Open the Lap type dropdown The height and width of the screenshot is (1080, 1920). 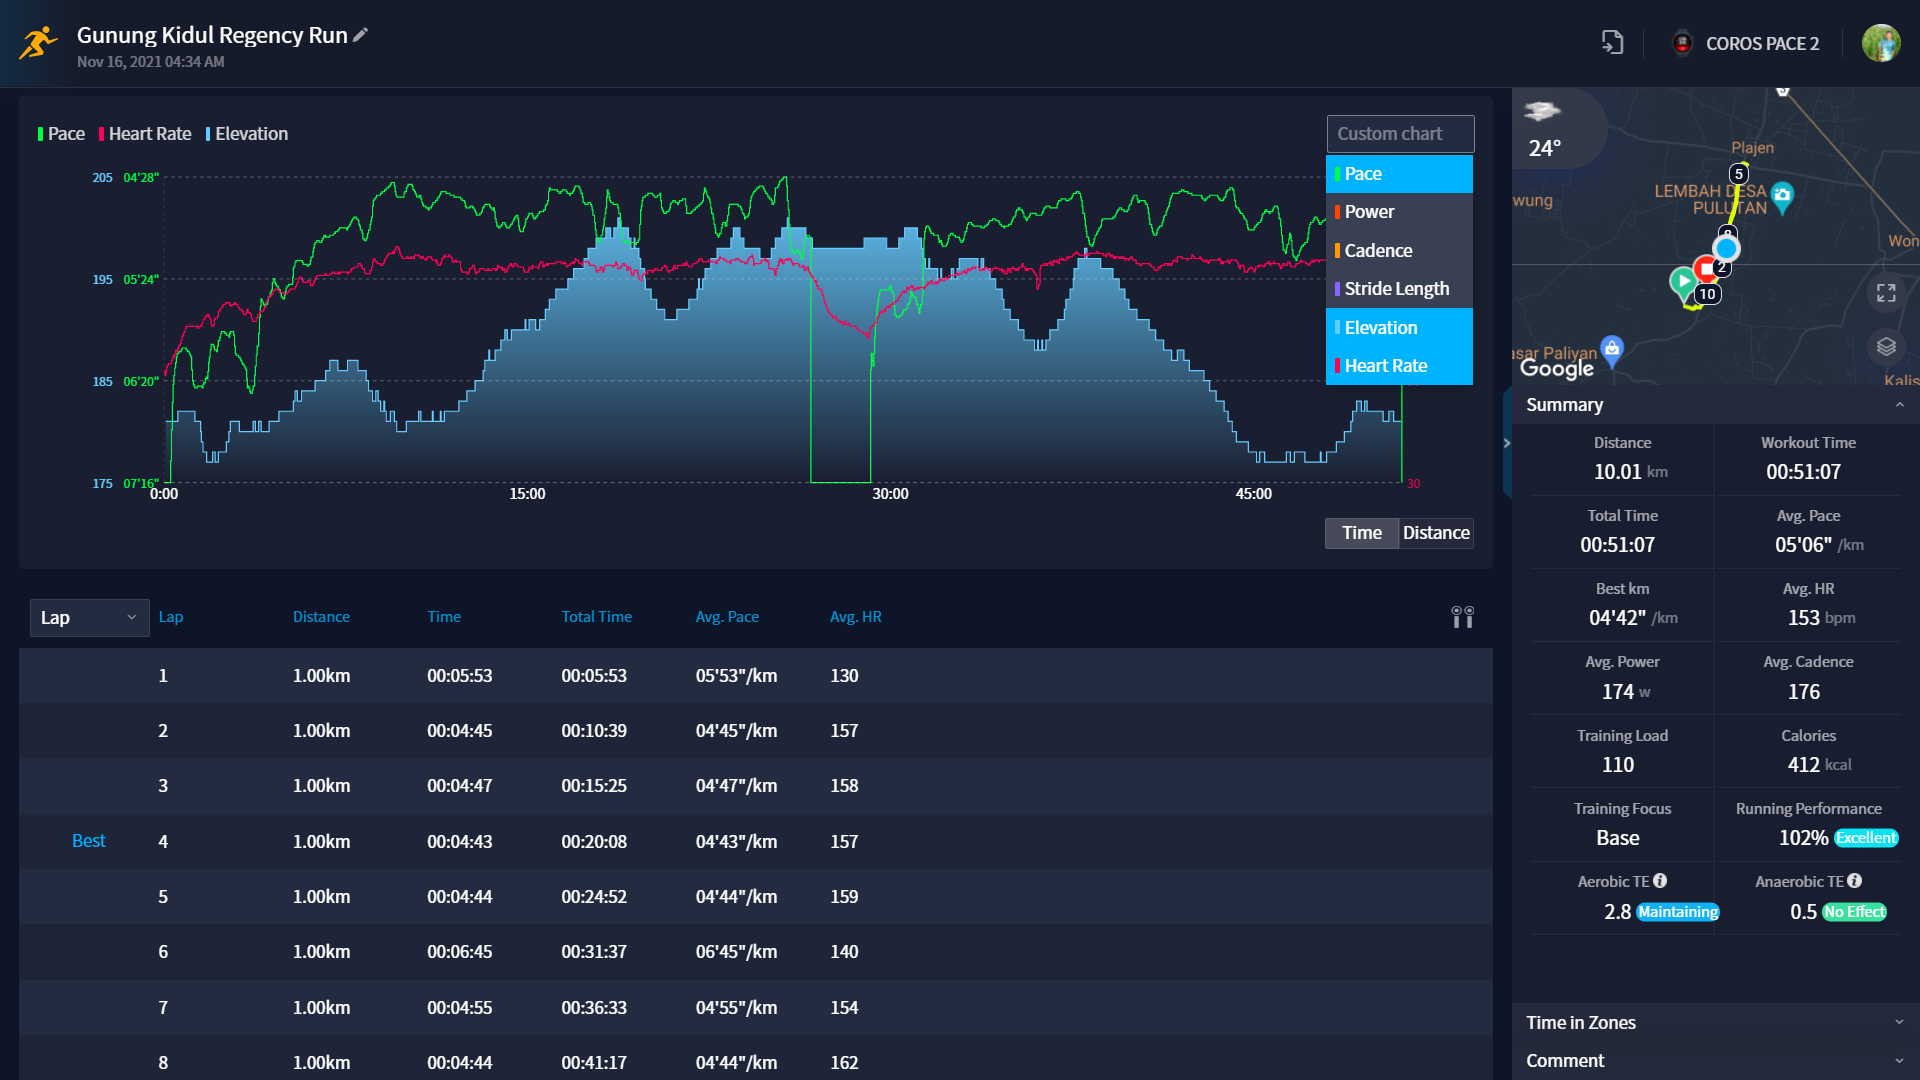coord(89,618)
